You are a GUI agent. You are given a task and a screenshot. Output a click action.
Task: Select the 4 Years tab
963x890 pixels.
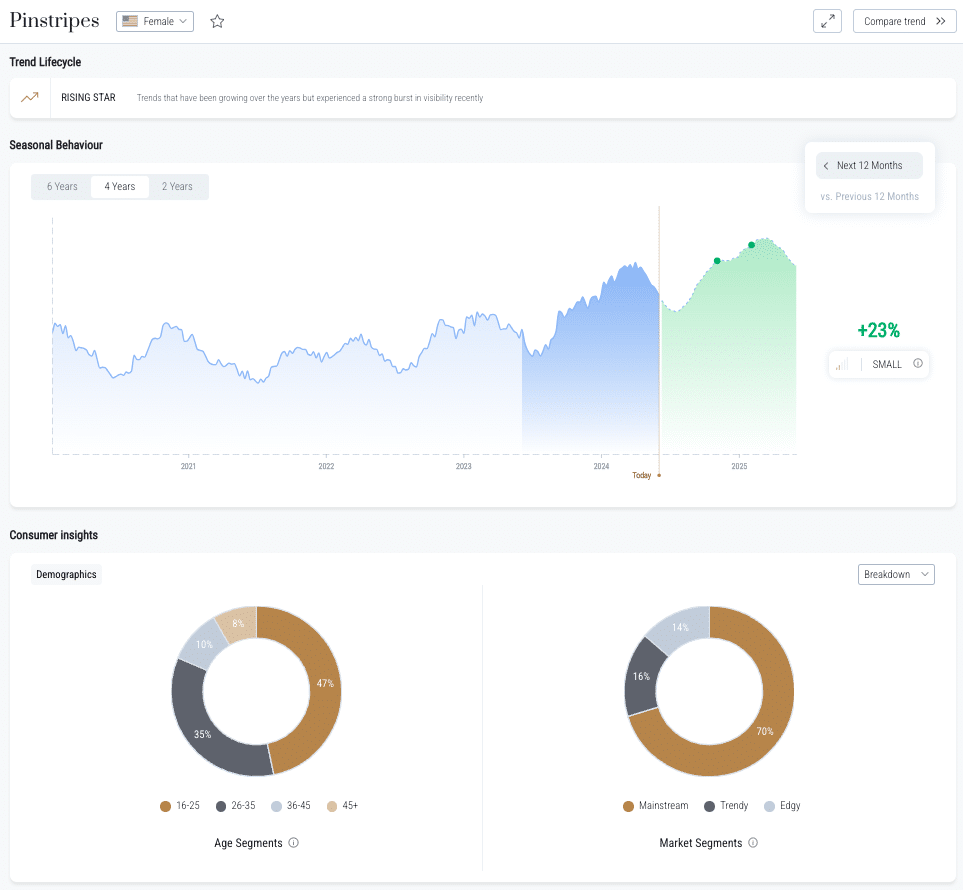pos(120,186)
